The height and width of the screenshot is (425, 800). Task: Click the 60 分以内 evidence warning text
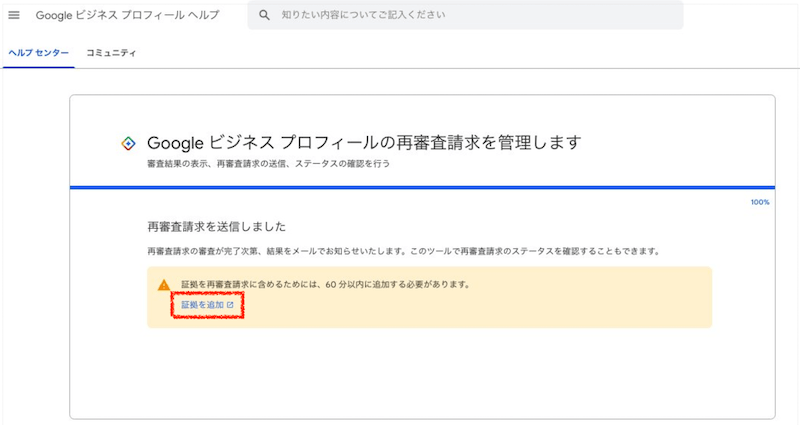point(326,284)
